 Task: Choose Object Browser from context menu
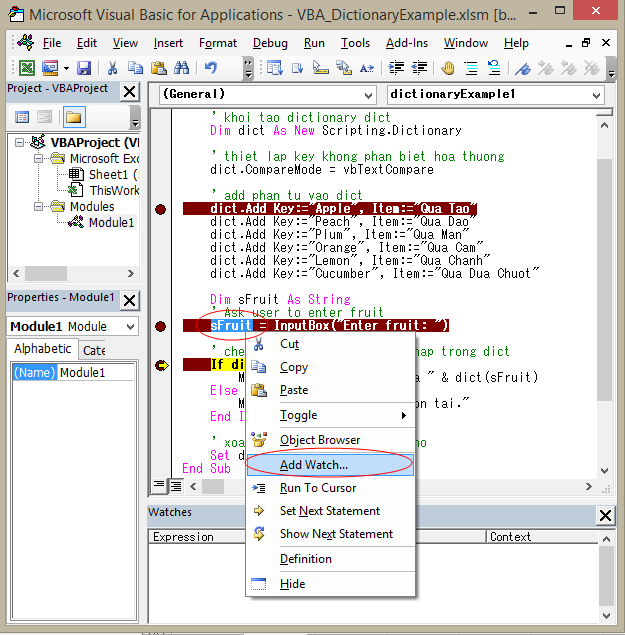pyautogui.click(x=330, y=440)
